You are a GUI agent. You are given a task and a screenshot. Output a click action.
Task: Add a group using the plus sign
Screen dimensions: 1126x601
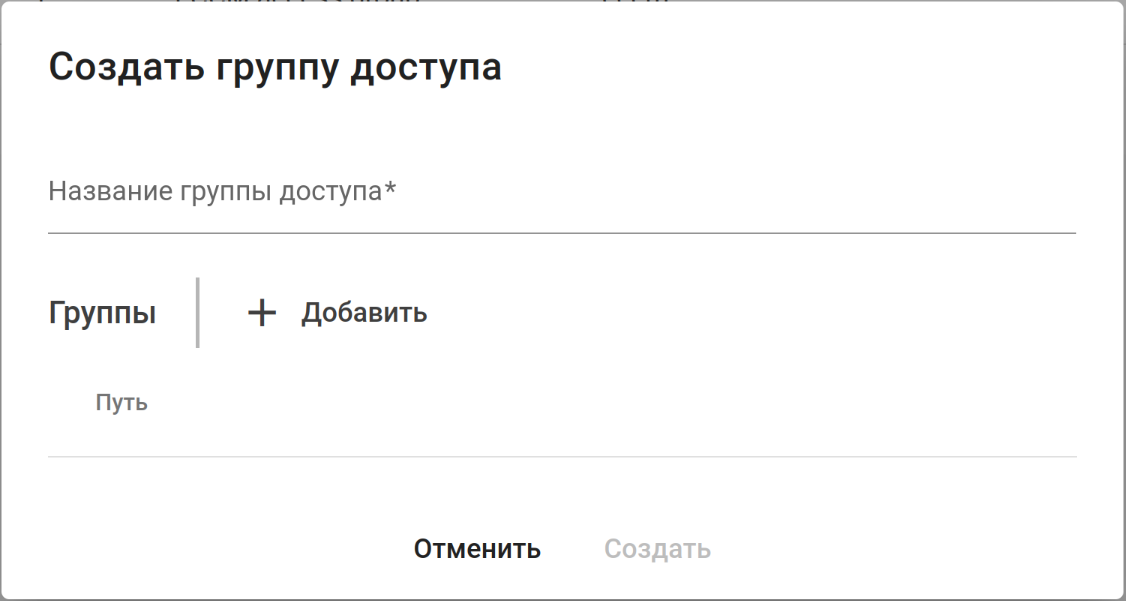tap(261, 313)
